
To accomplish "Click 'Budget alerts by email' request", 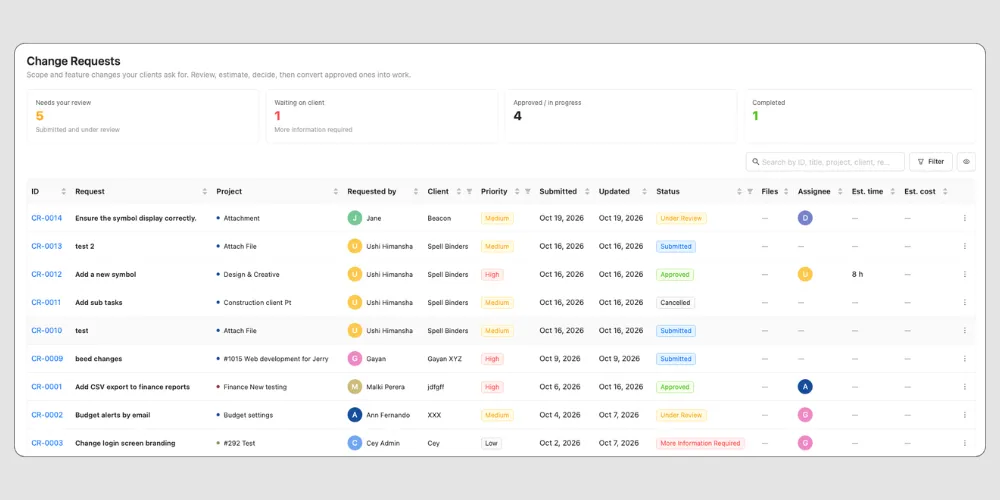I will tap(113, 415).
